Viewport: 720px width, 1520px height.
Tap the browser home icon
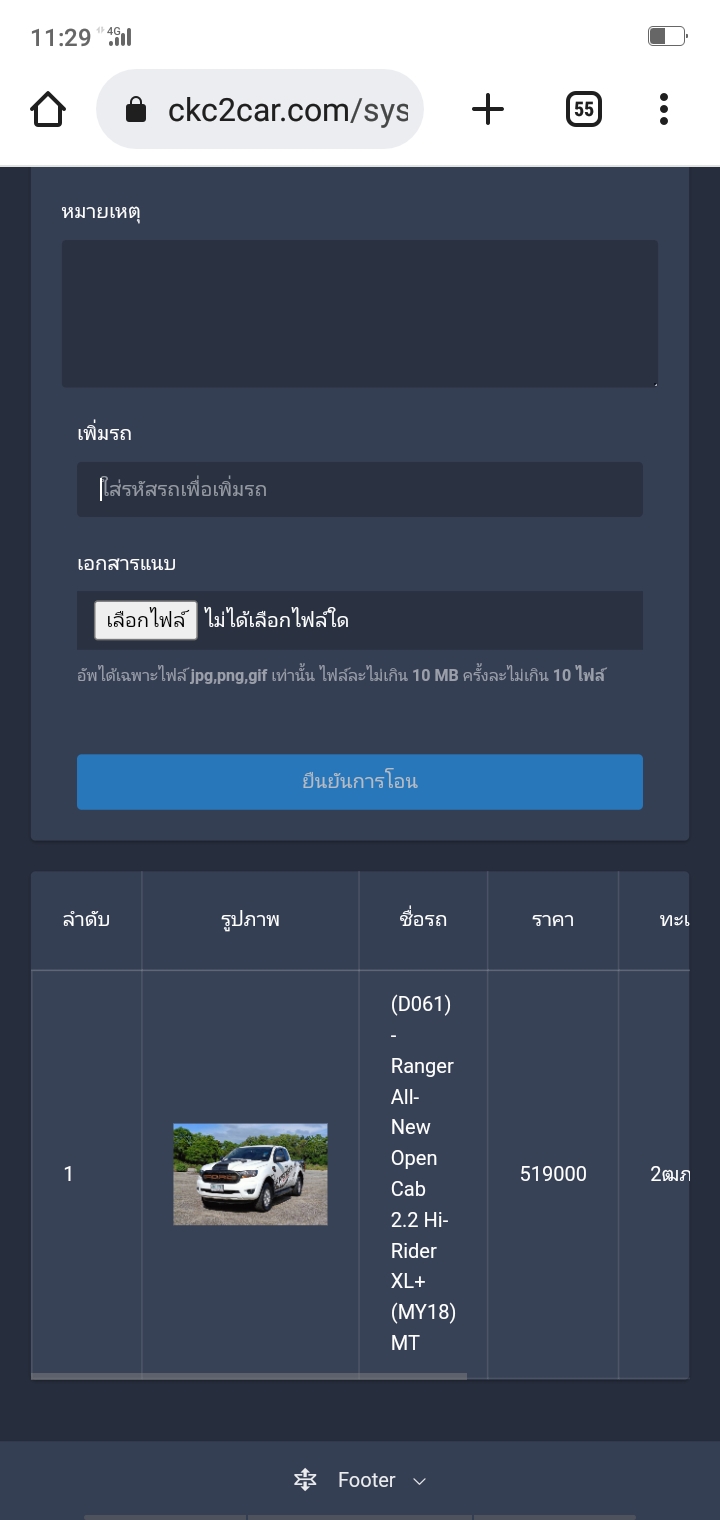pos(48,109)
